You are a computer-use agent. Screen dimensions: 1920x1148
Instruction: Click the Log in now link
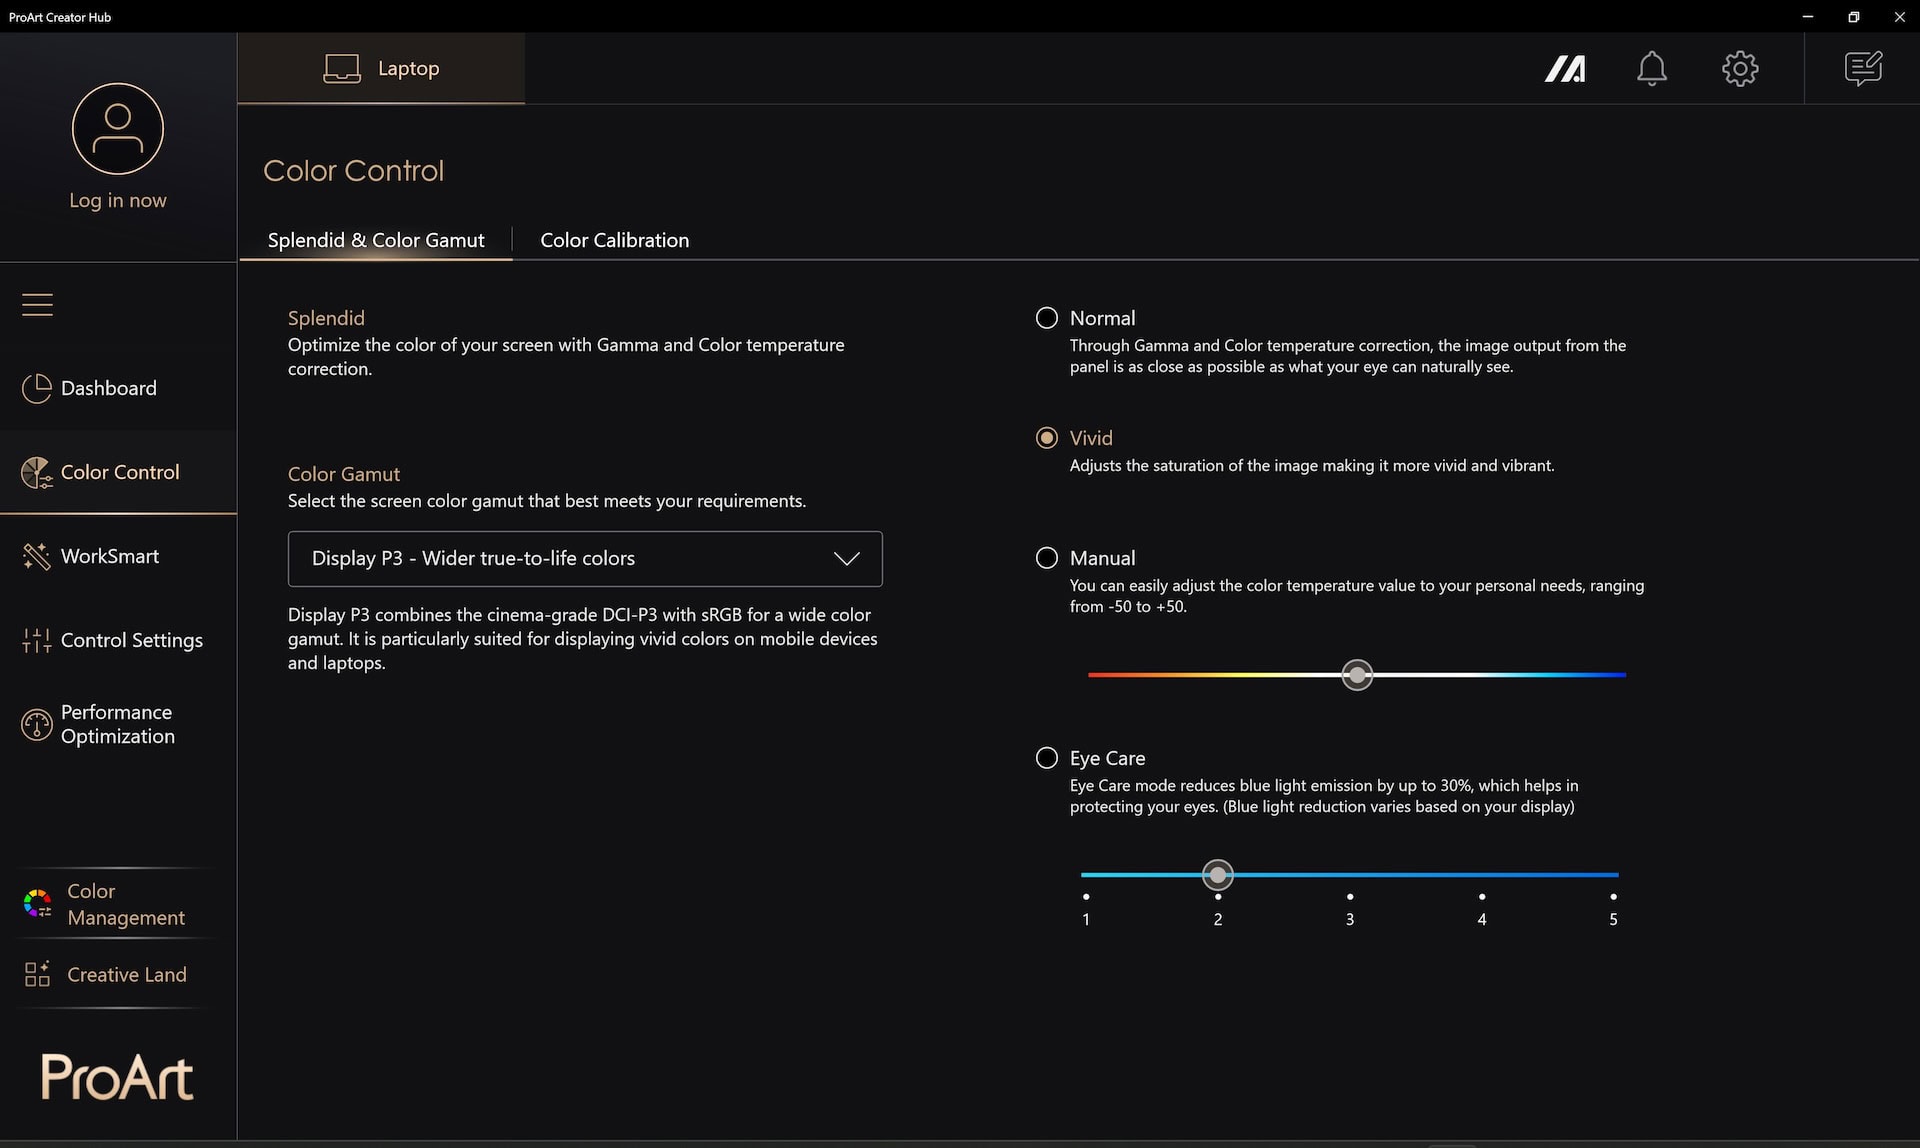pyautogui.click(x=118, y=200)
